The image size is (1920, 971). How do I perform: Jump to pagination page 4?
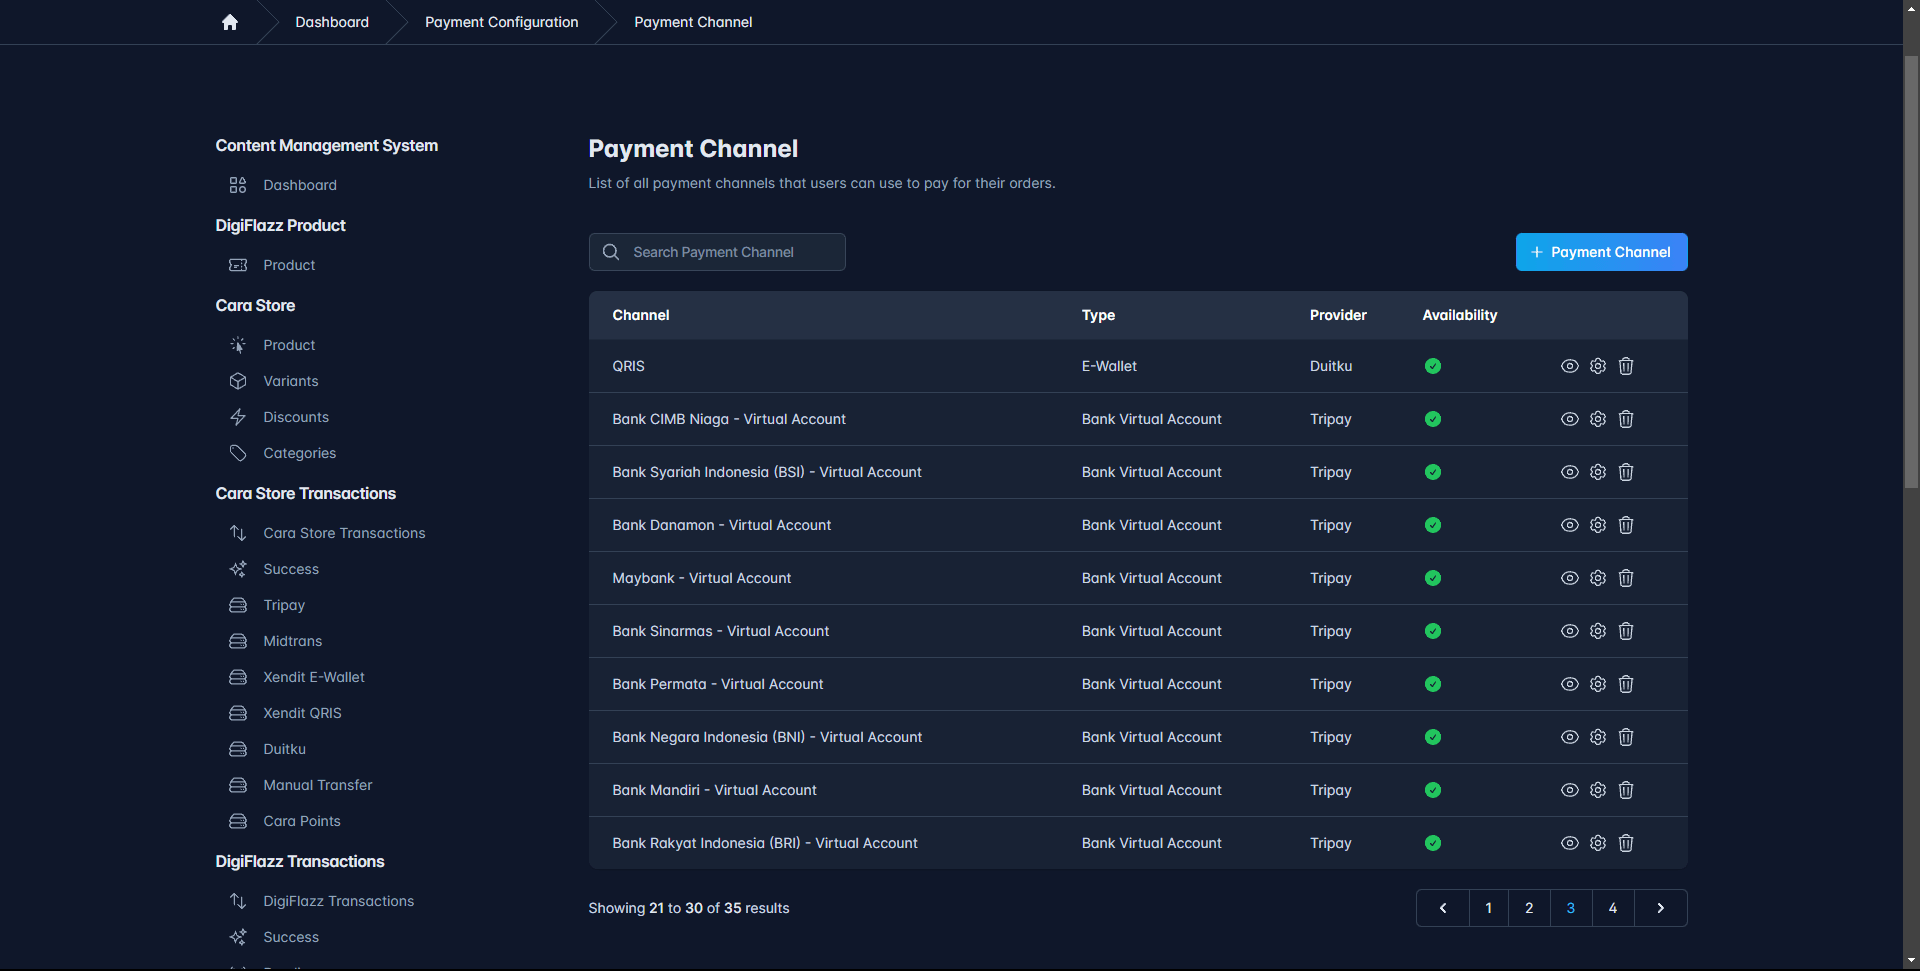click(1613, 908)
